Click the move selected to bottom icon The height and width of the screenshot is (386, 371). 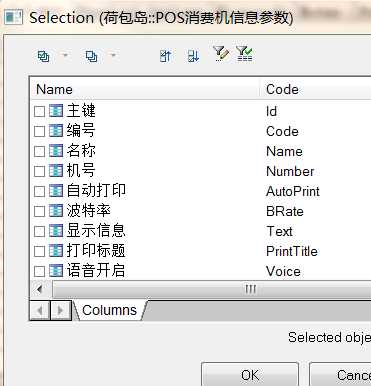(193, 56)
